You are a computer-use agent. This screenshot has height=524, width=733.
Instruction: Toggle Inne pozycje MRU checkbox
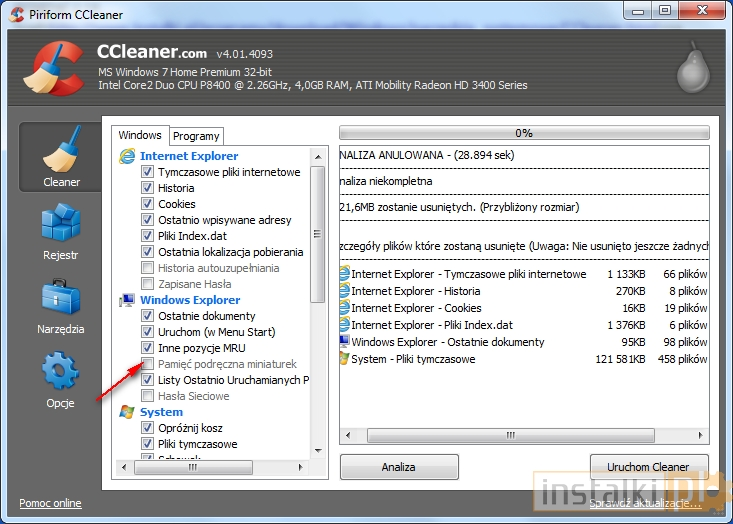pos(147,347)
